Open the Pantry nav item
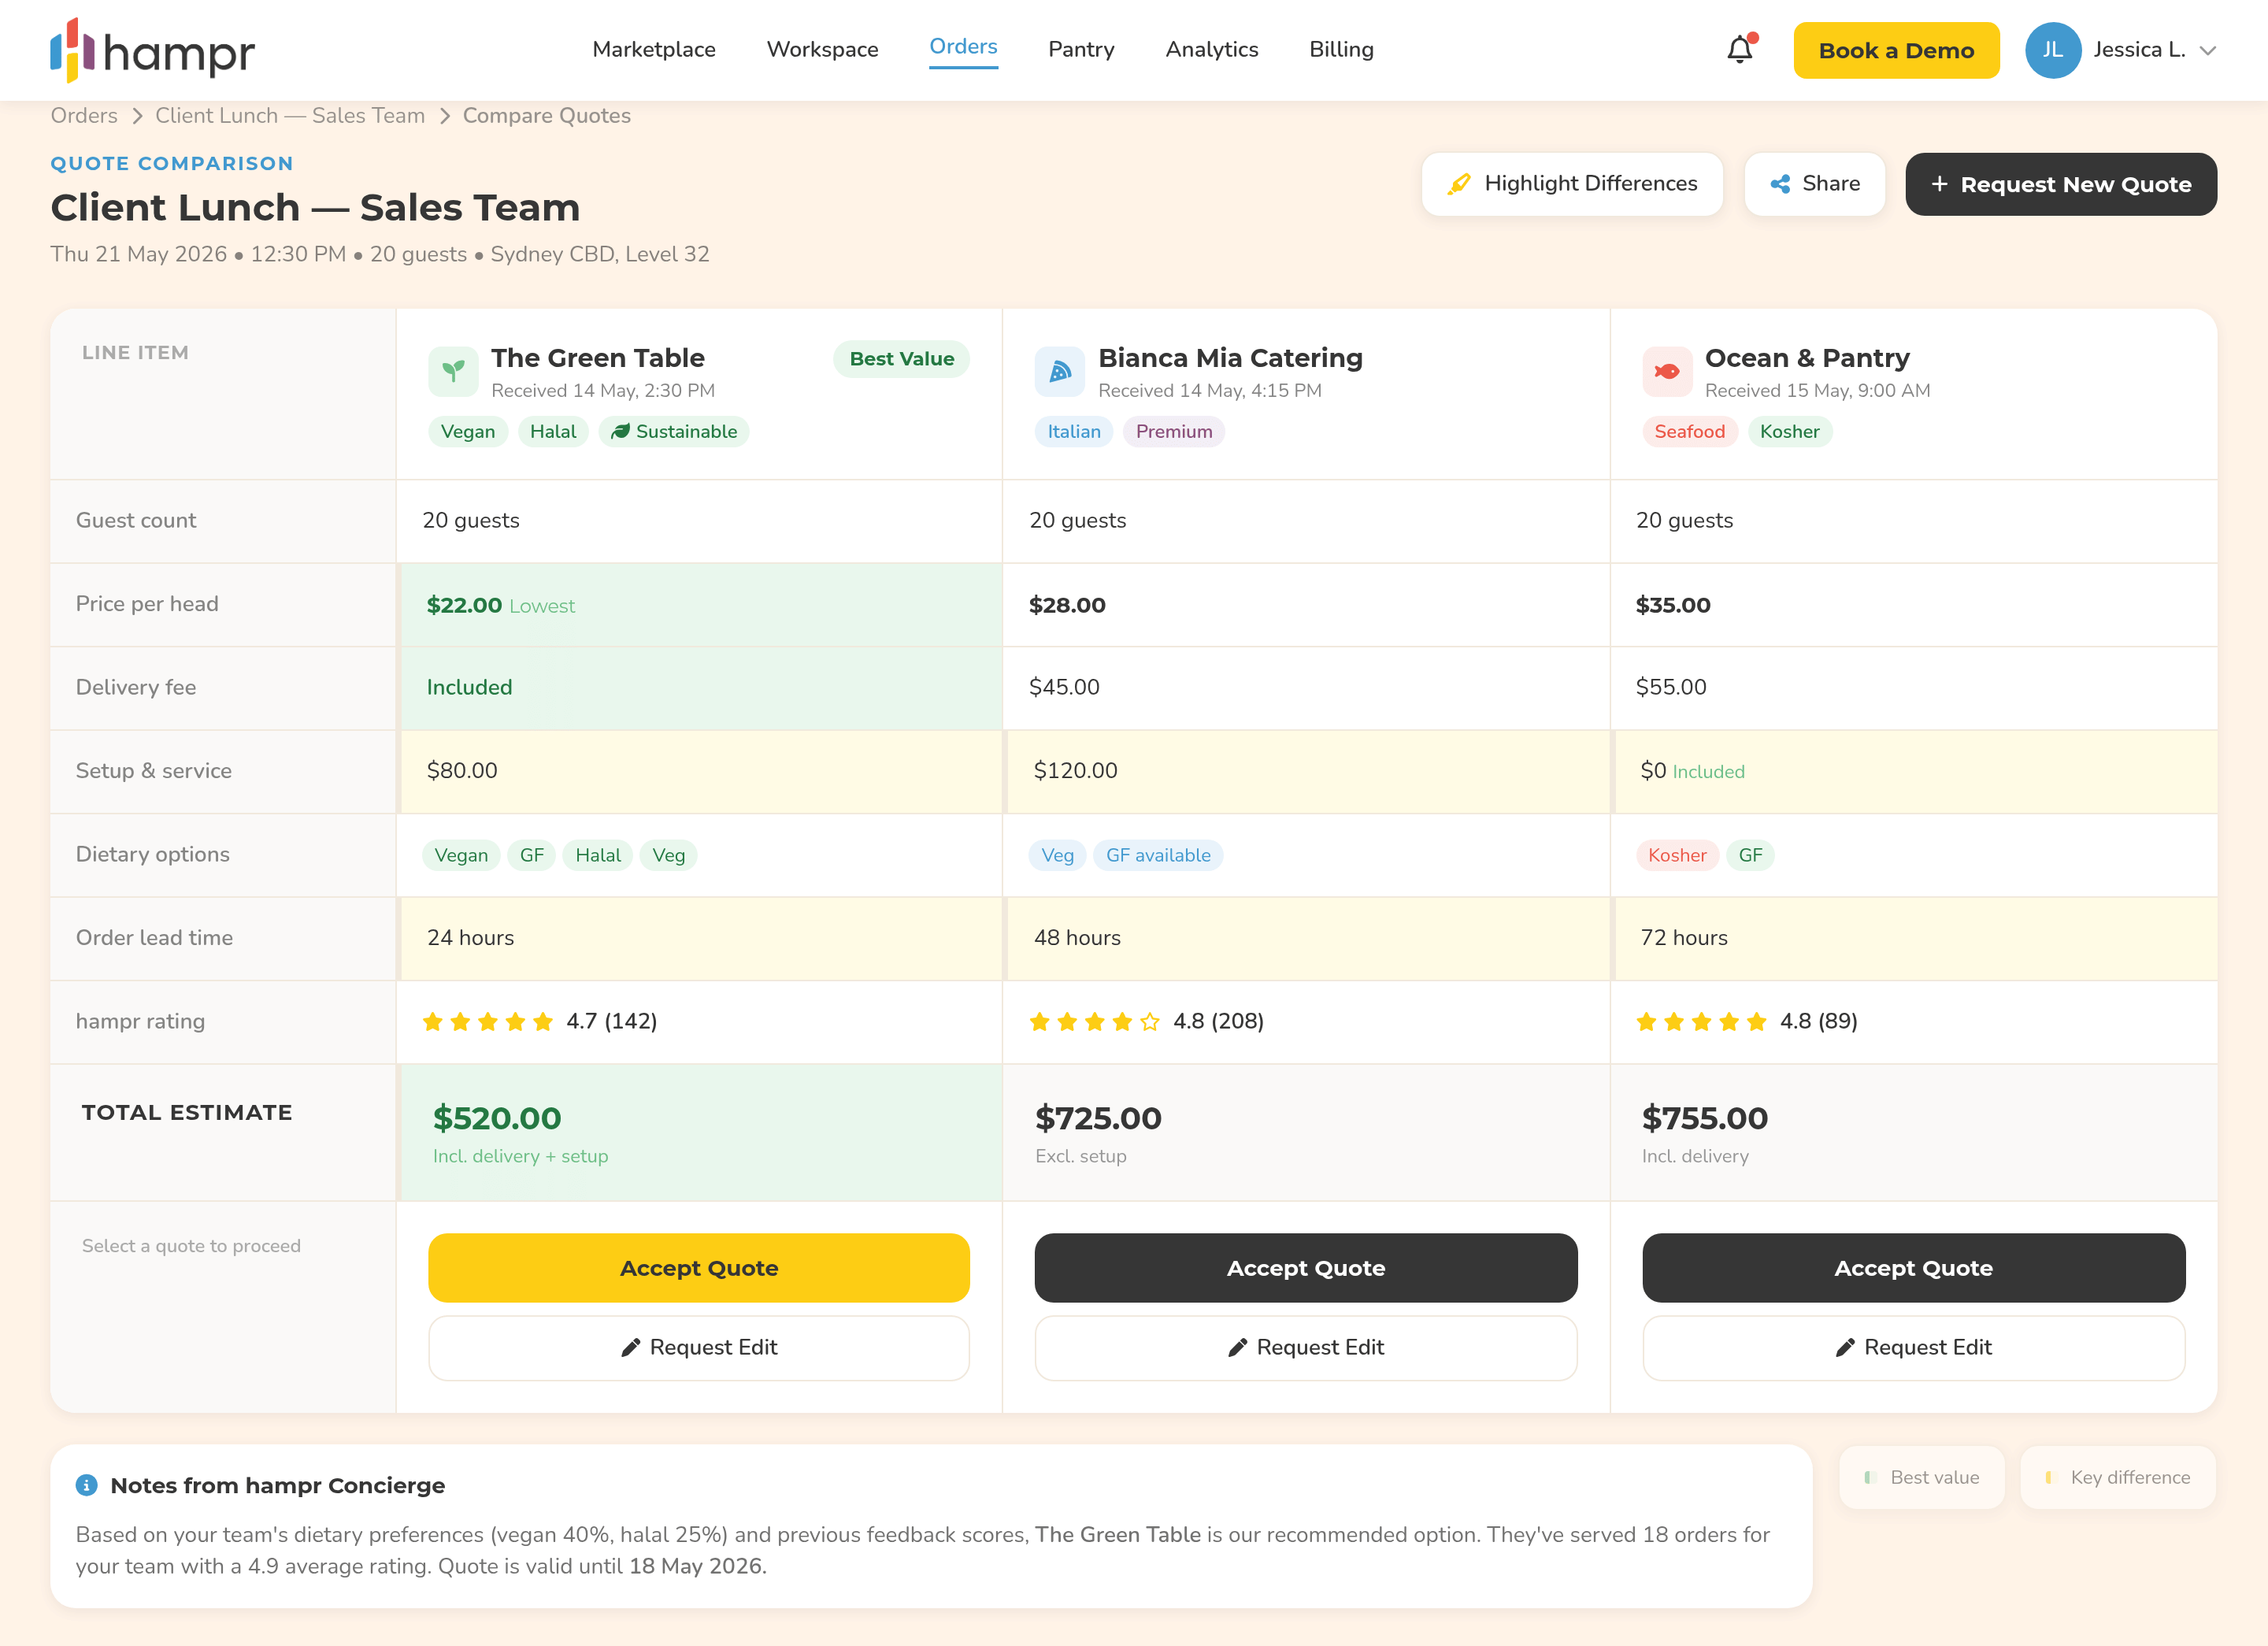The width and height of the screenshot is (2268, 1646). [x=1081, y=49]
